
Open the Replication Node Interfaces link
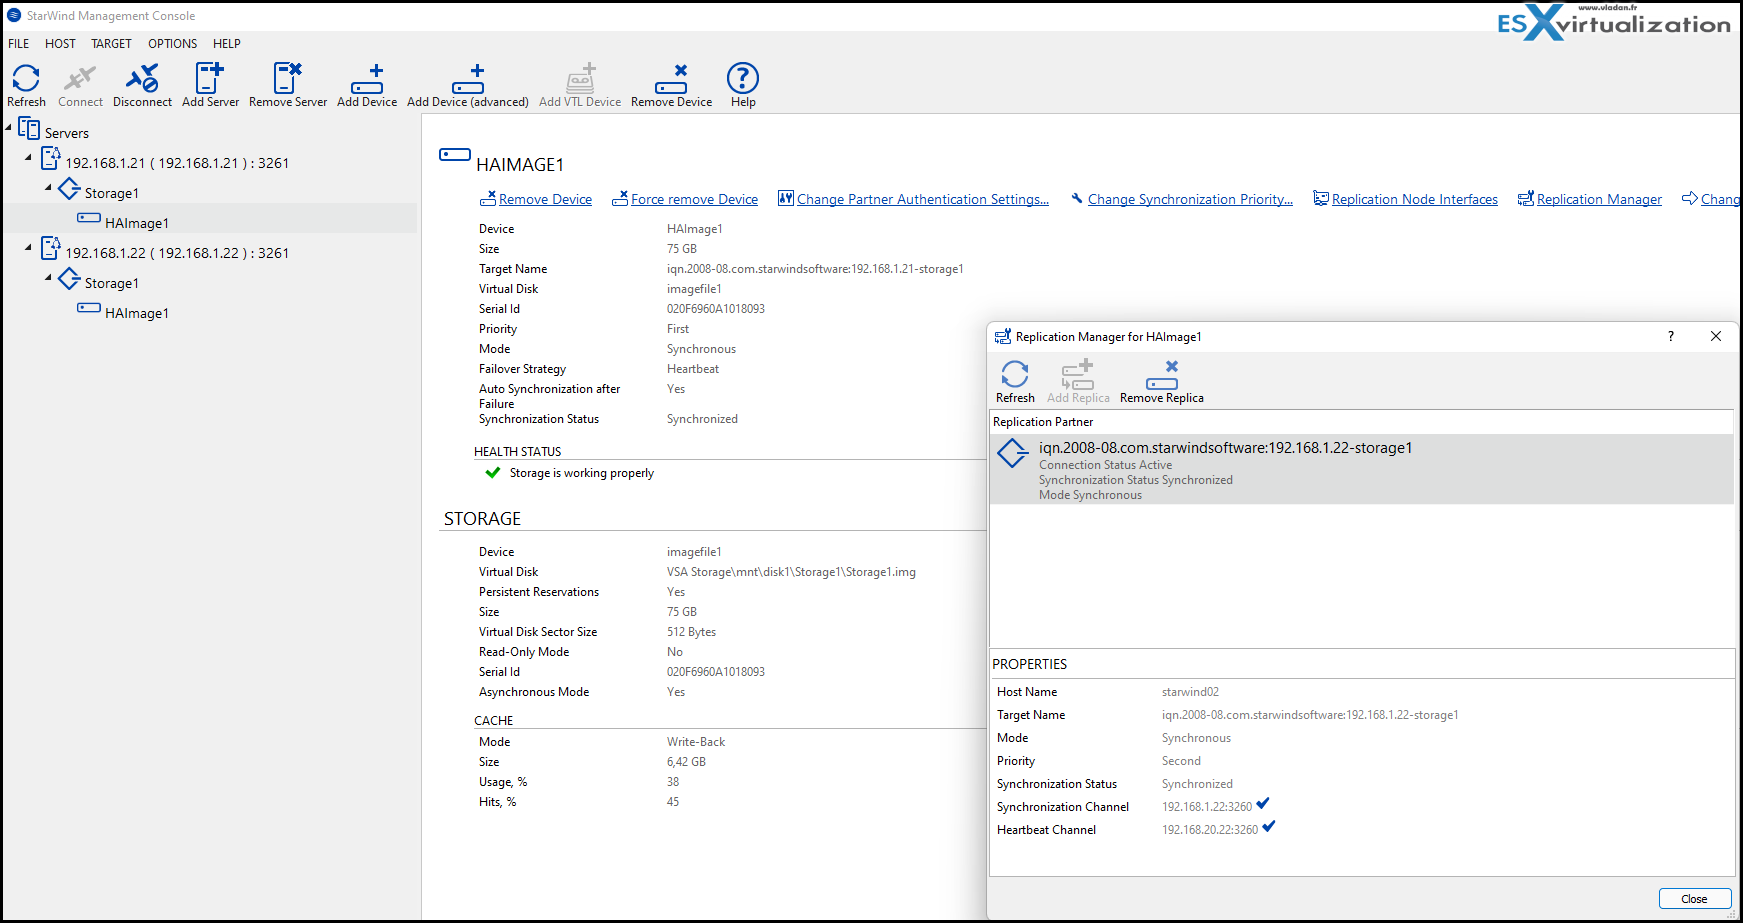pos(1414,200)
